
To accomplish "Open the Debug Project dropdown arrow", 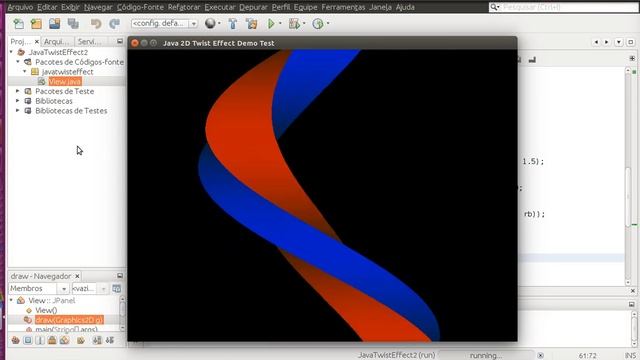I will 304,23.
